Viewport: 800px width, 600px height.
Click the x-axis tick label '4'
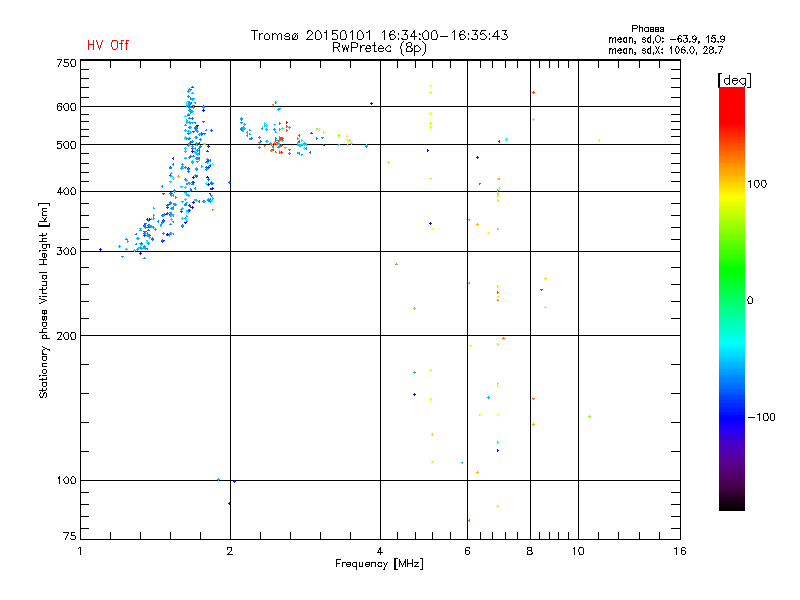[380, 551]
